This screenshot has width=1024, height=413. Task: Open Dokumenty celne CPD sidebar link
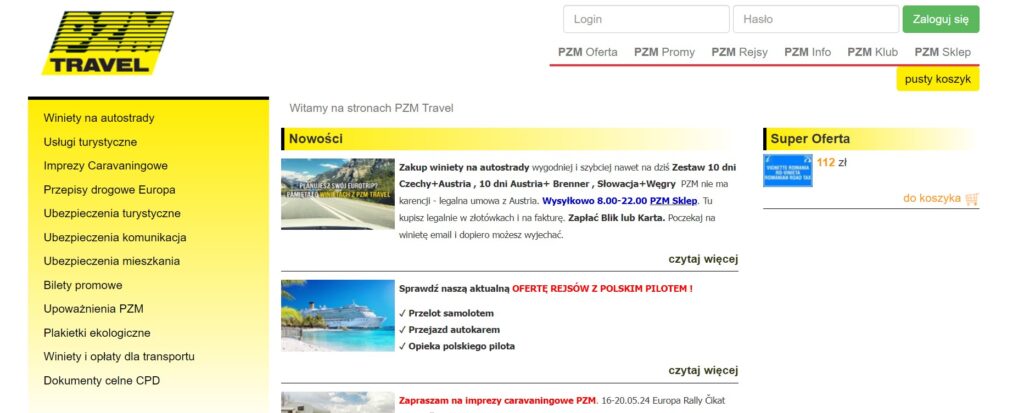point(101,381)
